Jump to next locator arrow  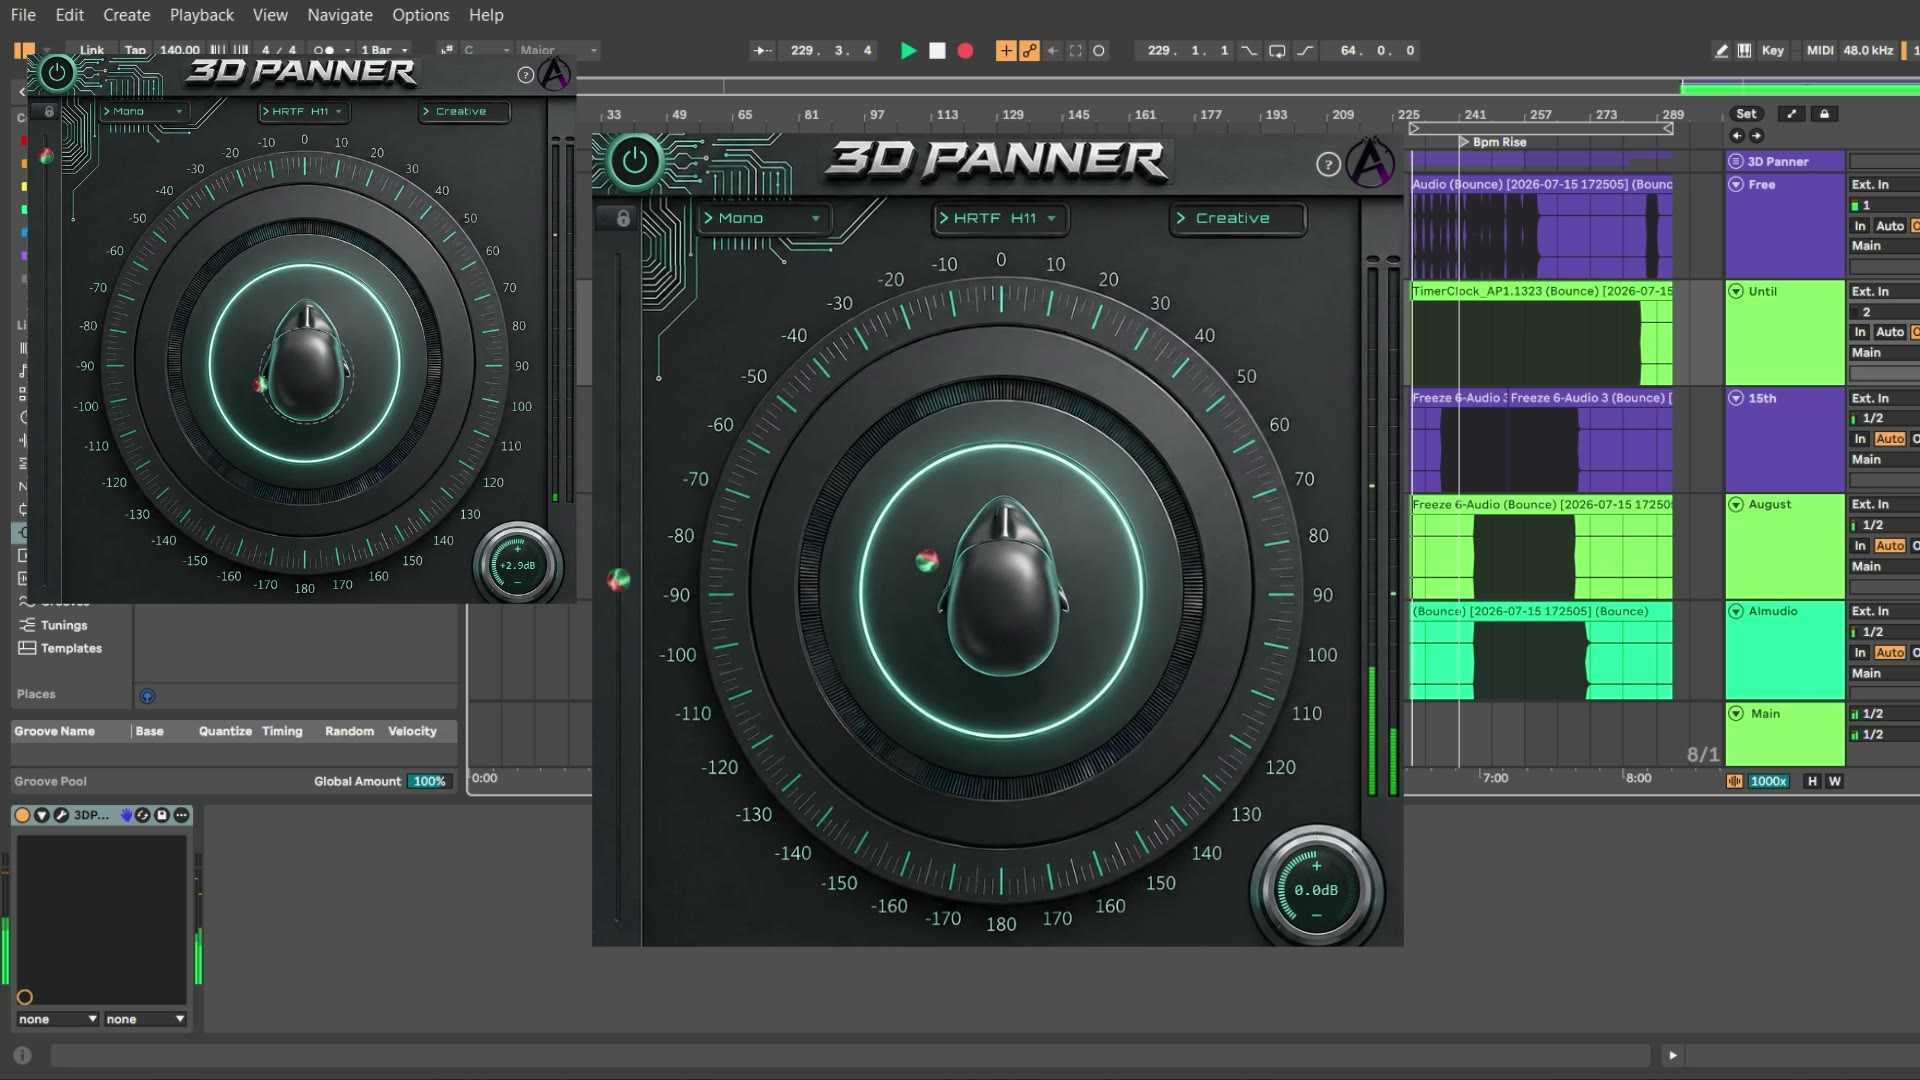click(1756, 136)
